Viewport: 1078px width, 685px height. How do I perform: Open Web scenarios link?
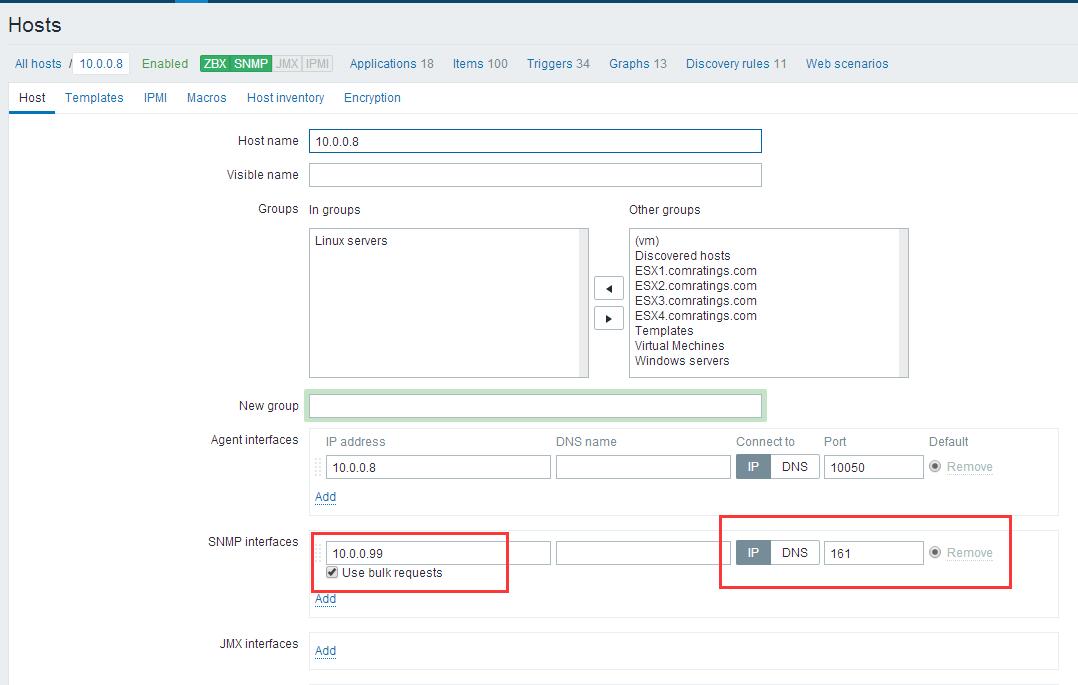847,63
